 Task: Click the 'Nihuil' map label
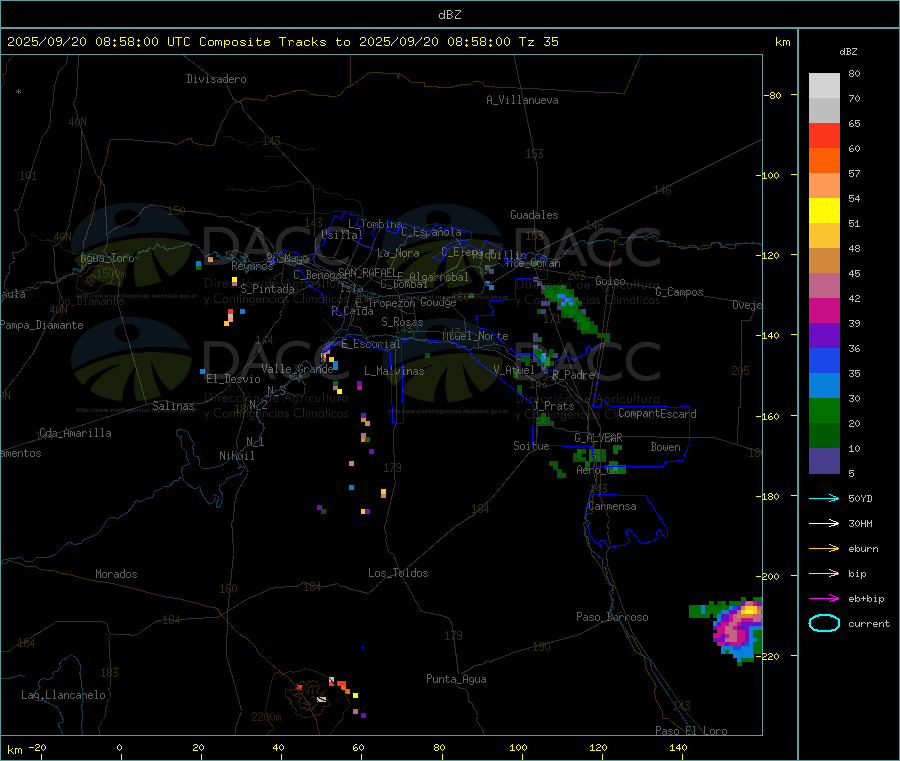(236, 456)
